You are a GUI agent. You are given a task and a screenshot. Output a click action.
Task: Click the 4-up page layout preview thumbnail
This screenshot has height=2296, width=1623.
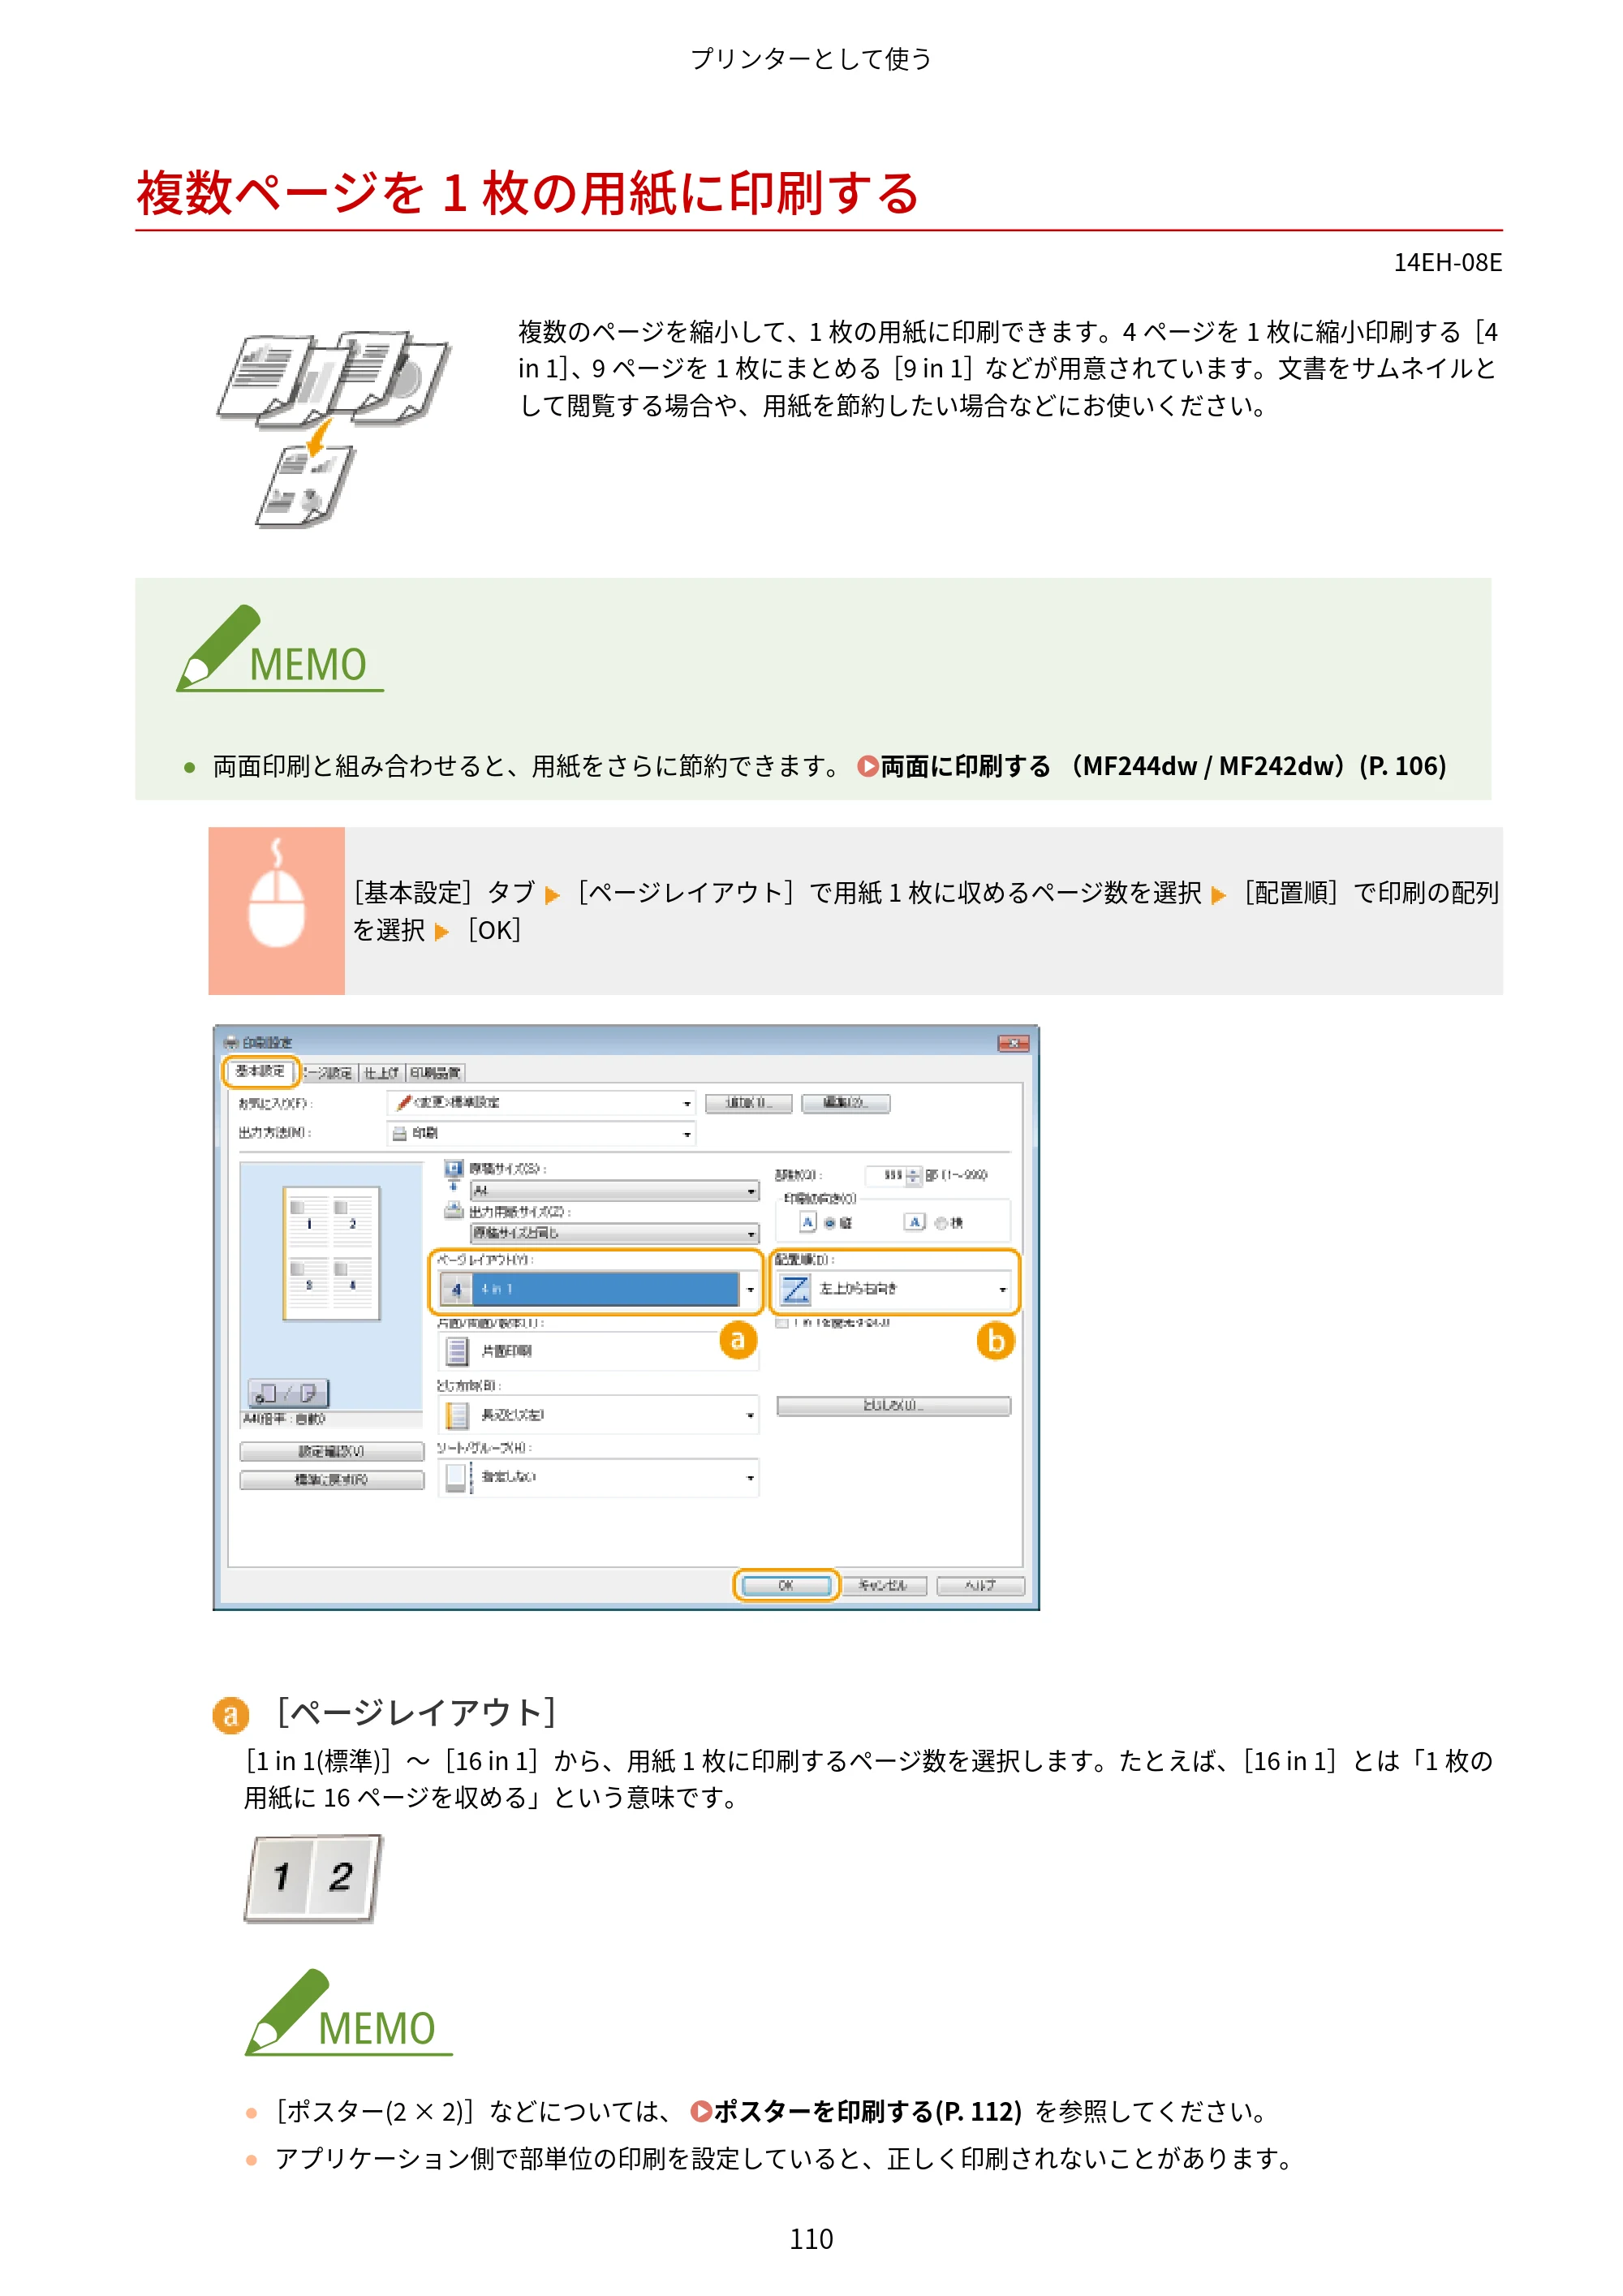pyautogui.click(x=331, y=1253)
